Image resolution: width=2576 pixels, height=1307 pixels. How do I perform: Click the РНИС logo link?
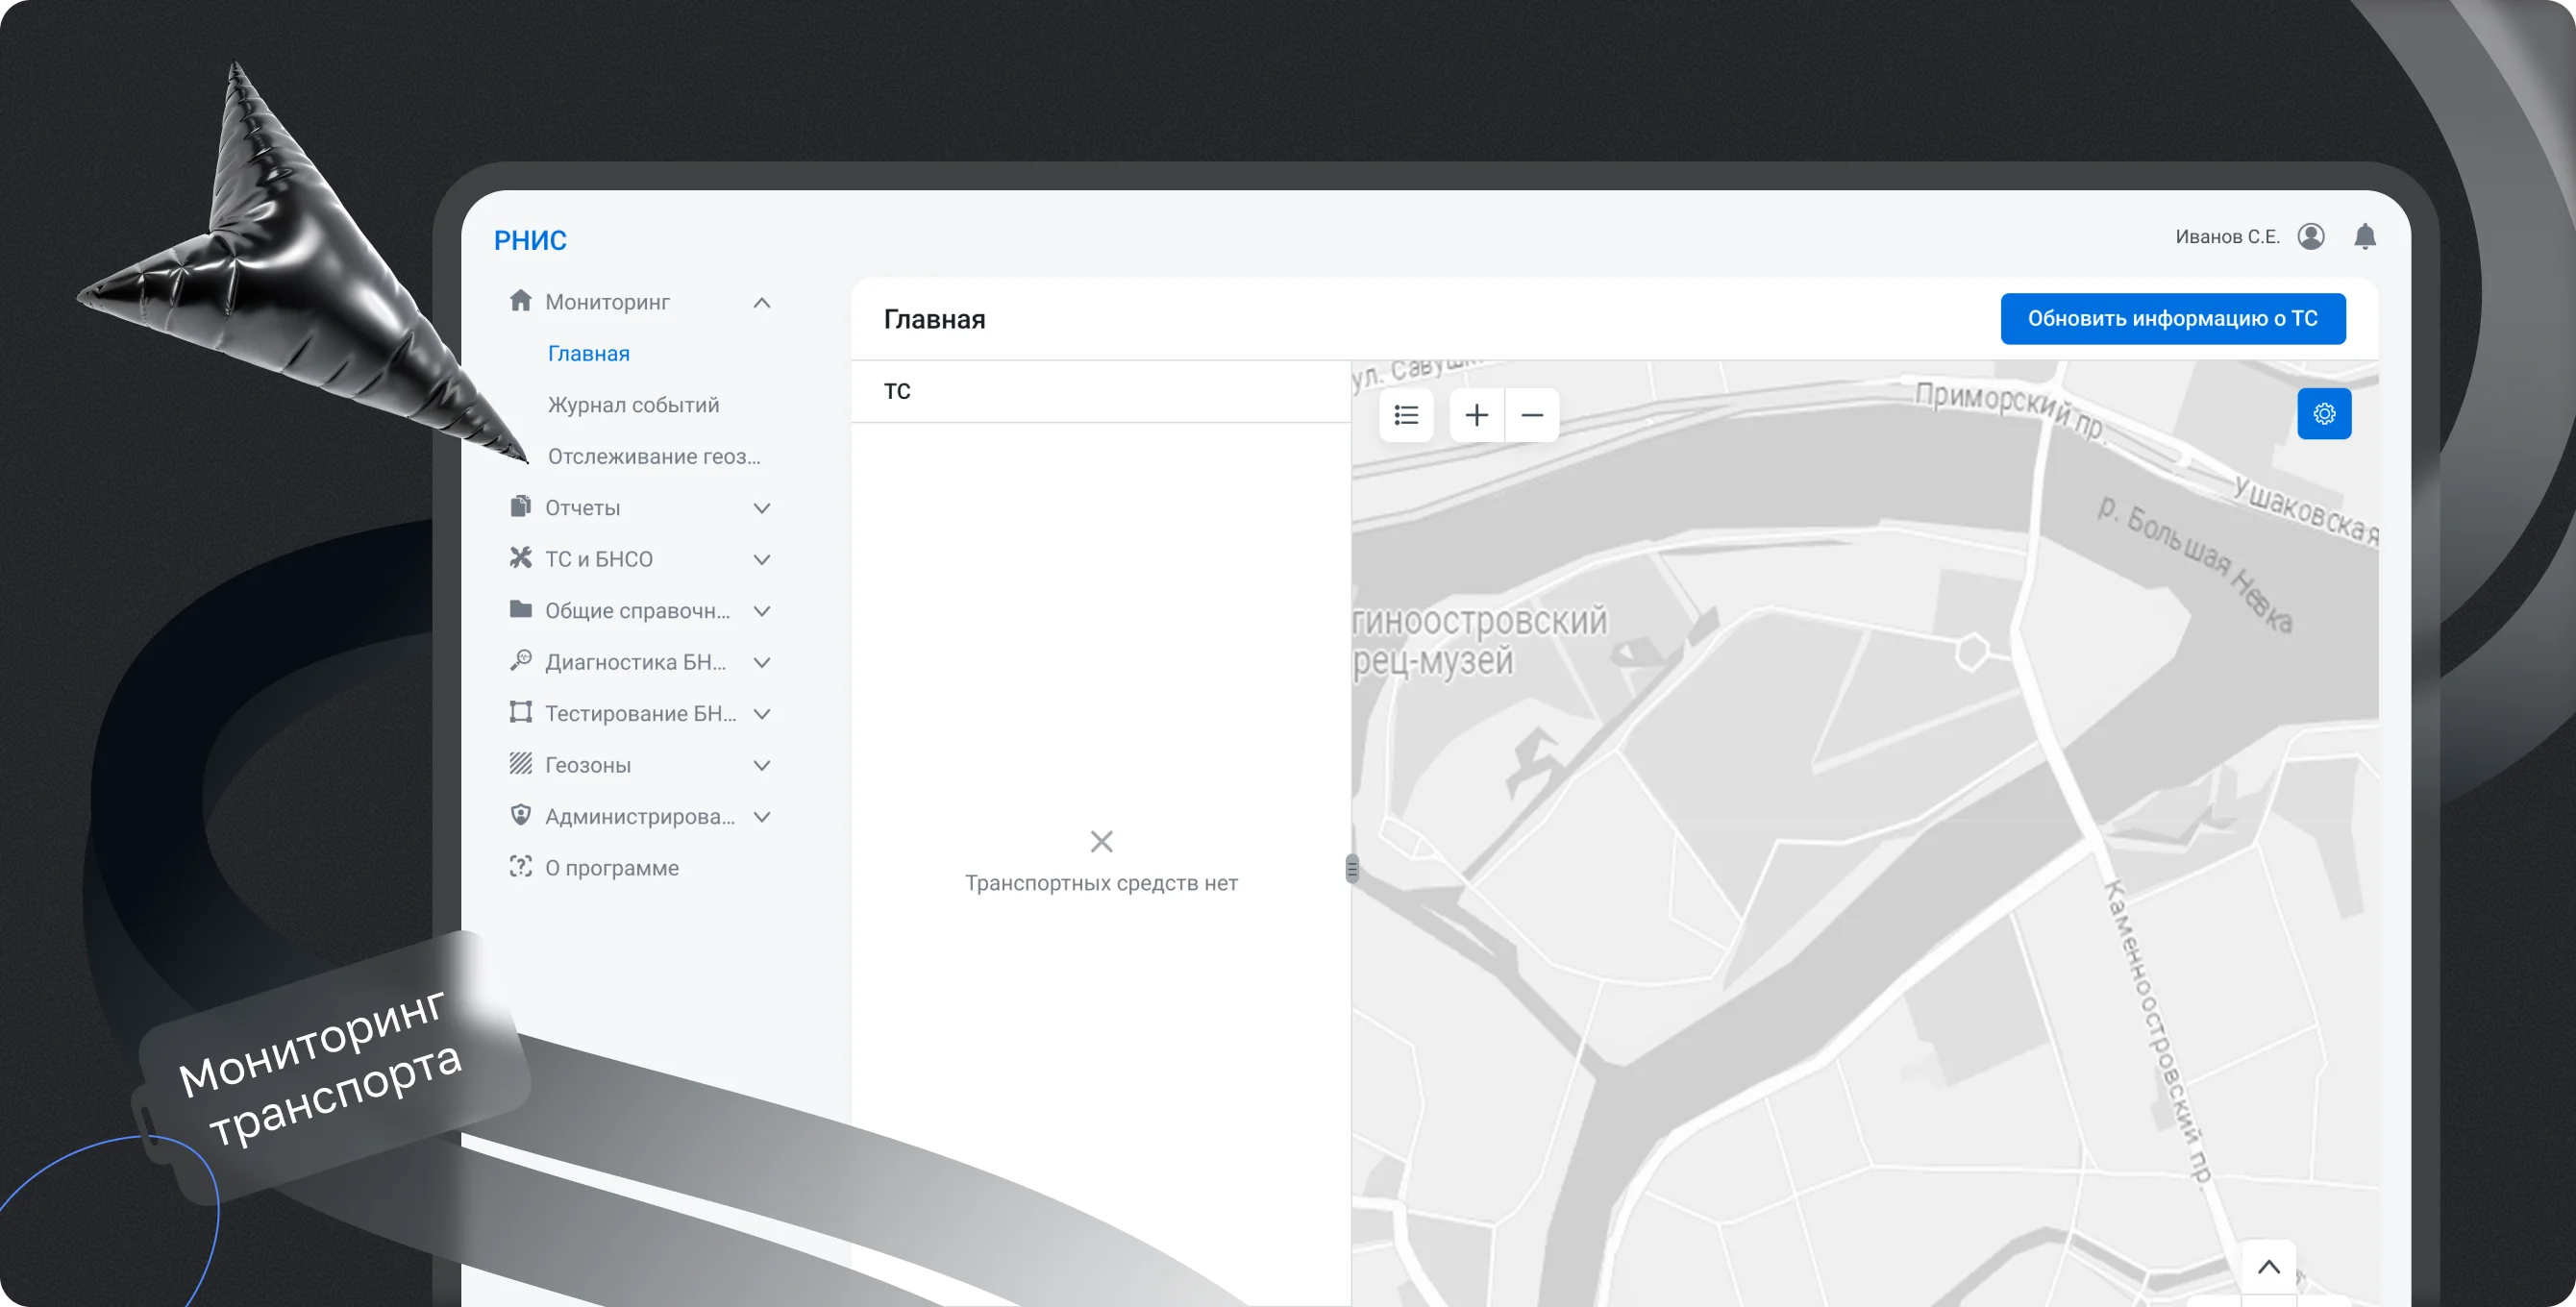530,239
